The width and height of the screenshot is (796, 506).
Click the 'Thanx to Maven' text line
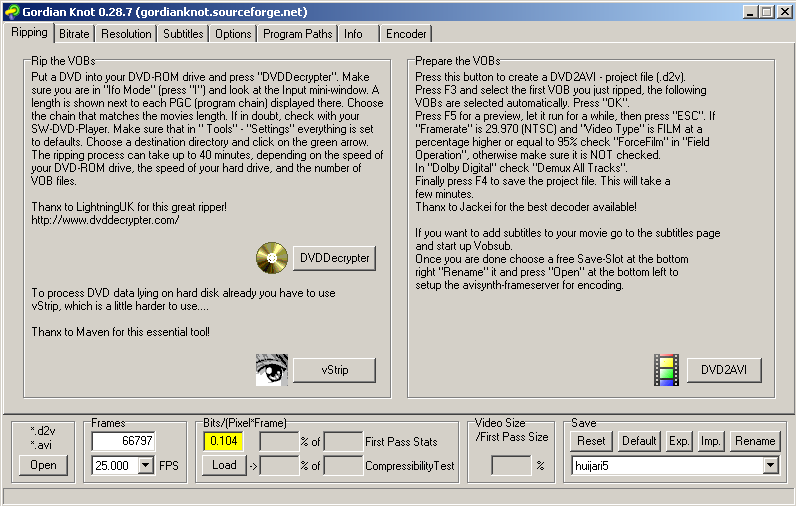[120, 332]
